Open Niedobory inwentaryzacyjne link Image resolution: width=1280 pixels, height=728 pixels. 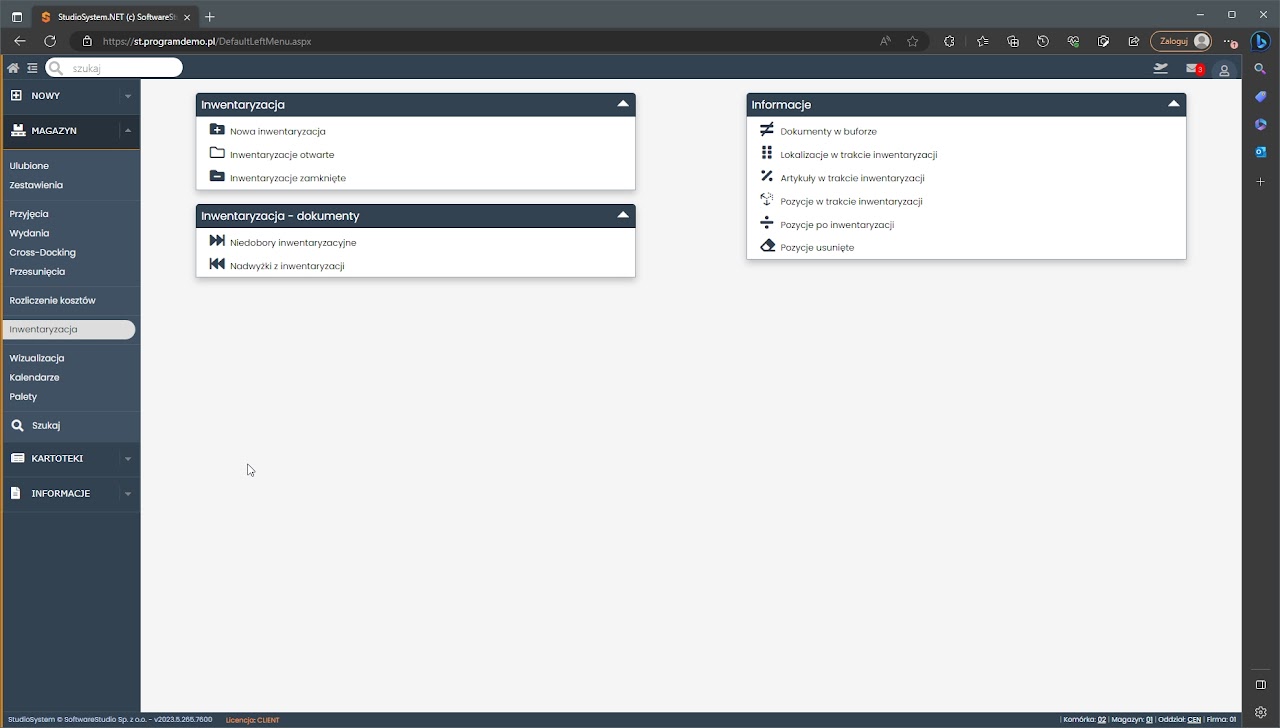(x=293, y=243)
